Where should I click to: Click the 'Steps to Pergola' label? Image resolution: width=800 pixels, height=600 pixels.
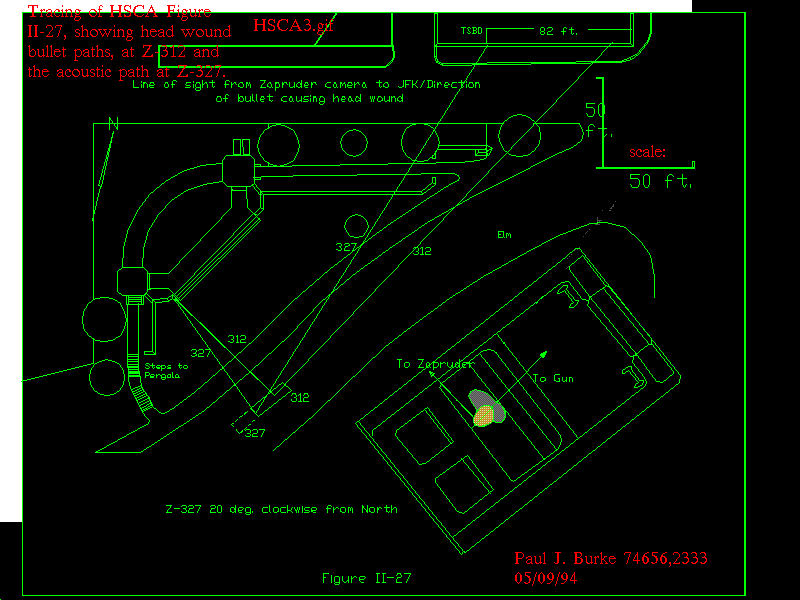(166, 371)
